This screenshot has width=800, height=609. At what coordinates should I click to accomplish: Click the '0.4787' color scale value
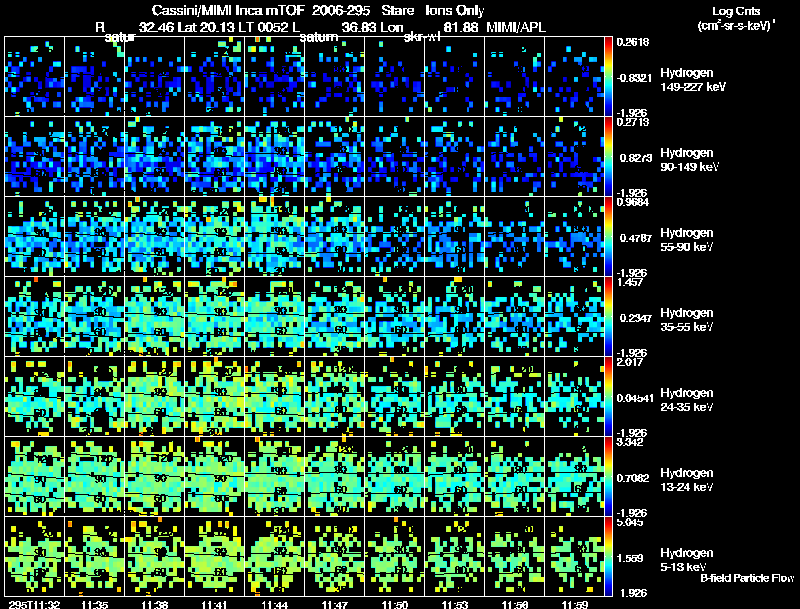pos(635,238)
